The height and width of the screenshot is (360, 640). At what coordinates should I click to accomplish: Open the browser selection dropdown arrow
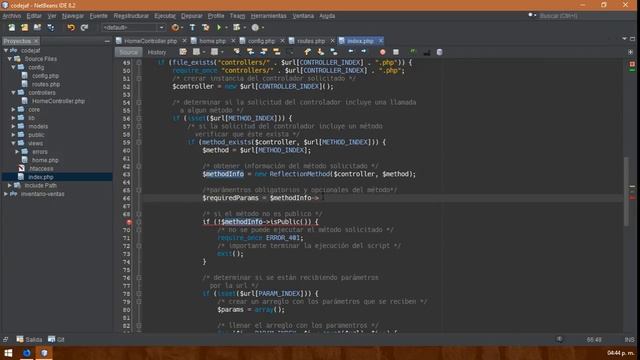(x=182, y=27)
